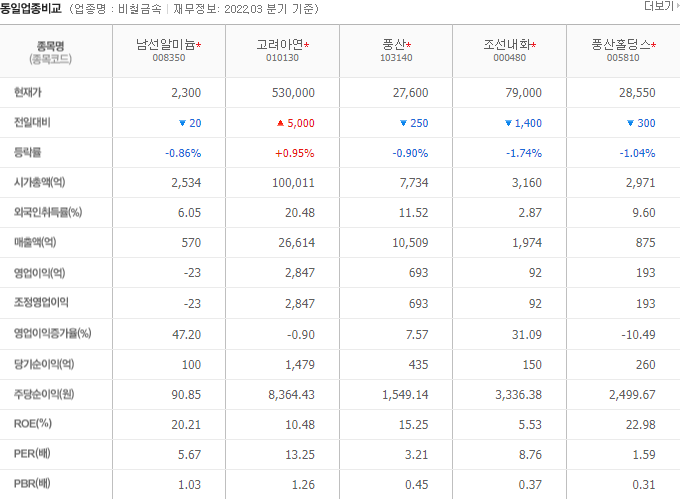This screenshot has width=680, height=500.
Task: Click the sales value 10,509
Action: click(410, 242)
